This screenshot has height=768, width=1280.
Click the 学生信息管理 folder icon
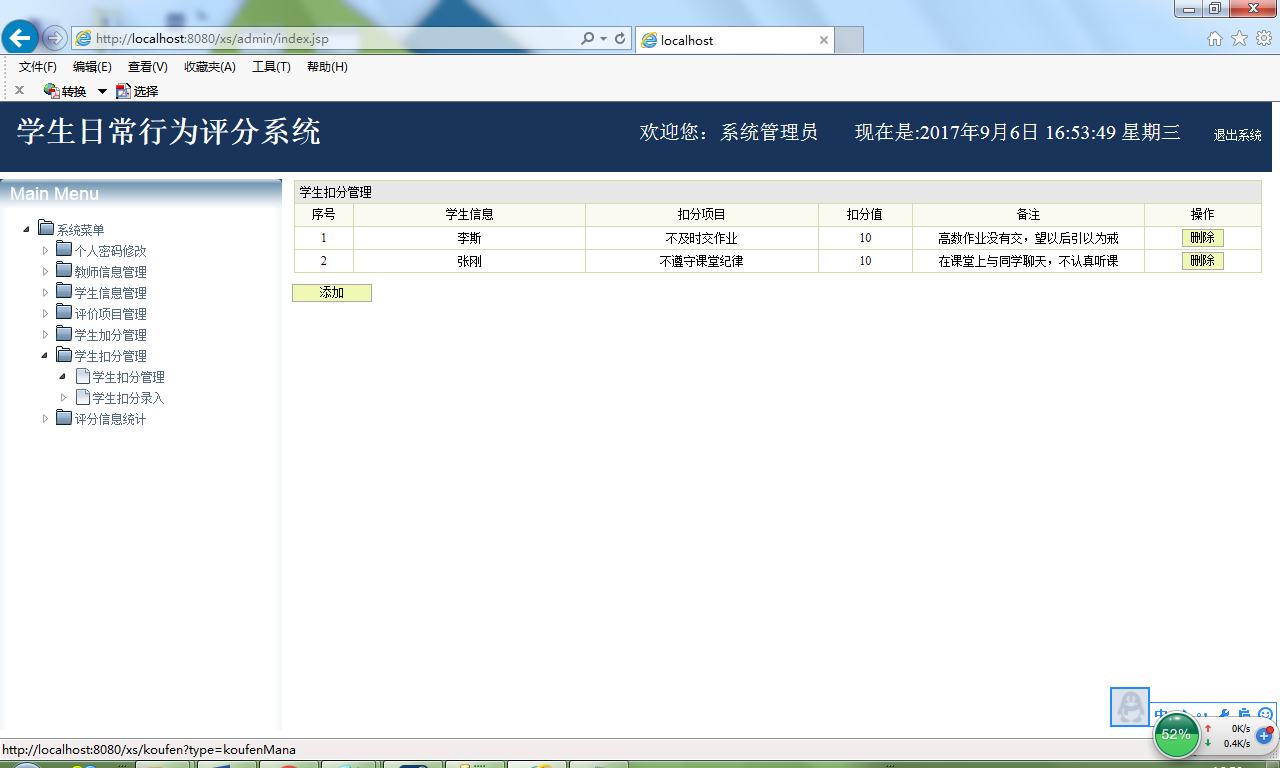(64, 291)
